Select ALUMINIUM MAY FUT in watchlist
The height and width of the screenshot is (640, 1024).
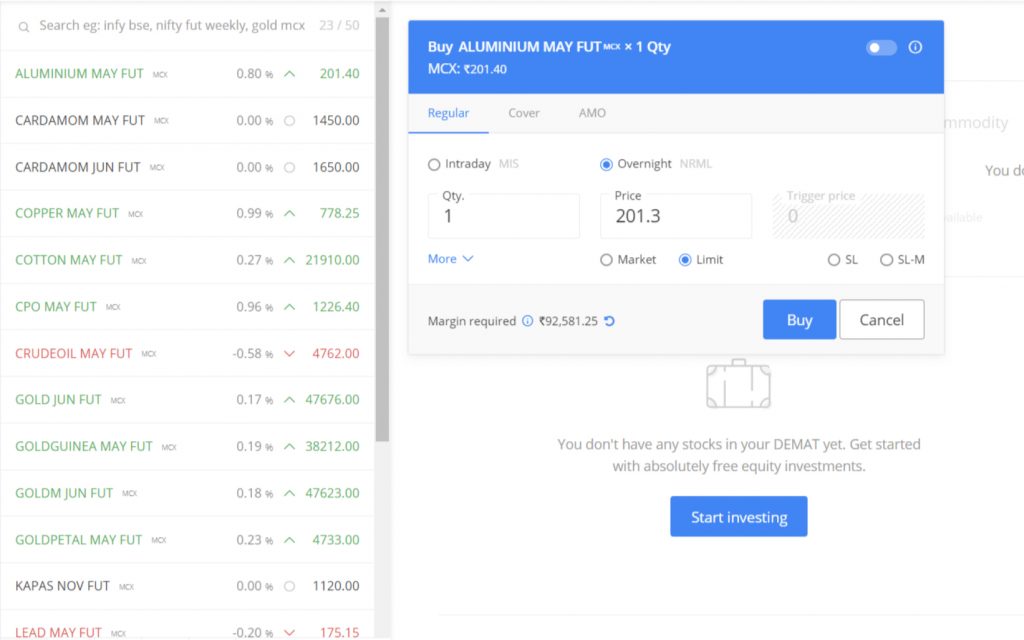(187, 74)
